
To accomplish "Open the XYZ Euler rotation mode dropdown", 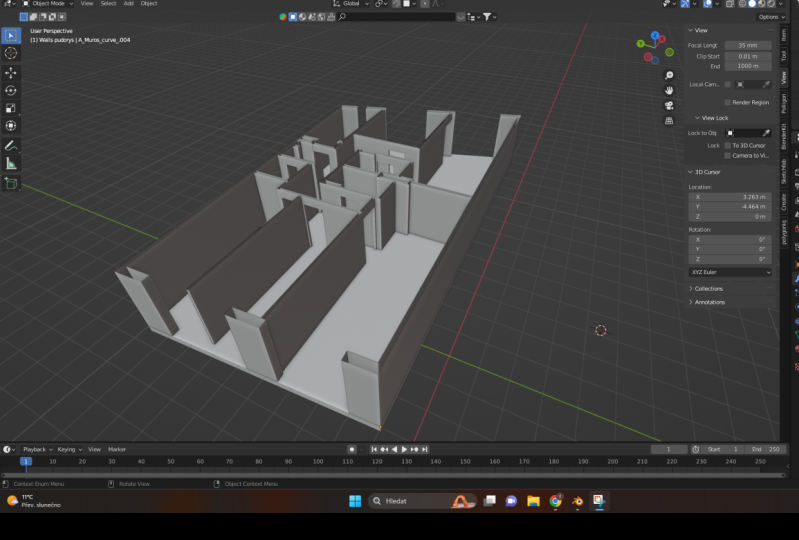I will [730, 272].
